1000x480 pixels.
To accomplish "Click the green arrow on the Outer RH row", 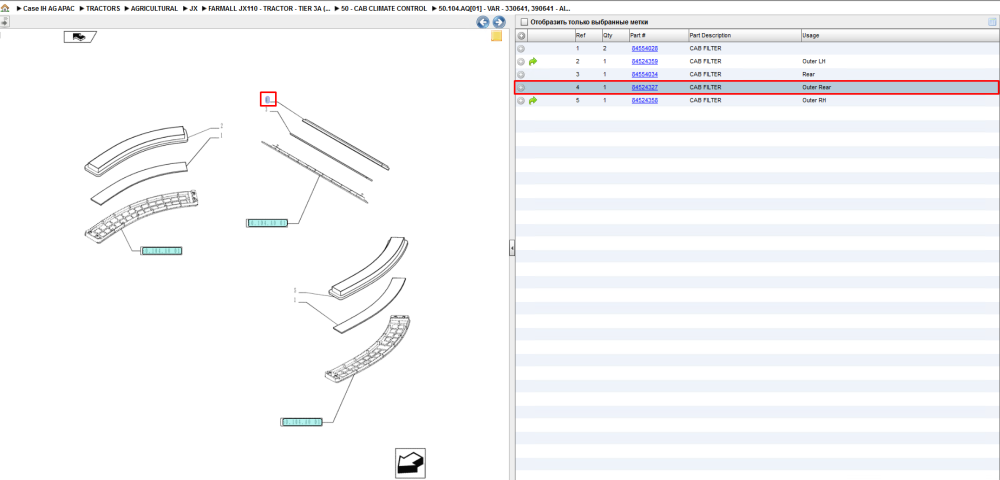I will 533,101.
